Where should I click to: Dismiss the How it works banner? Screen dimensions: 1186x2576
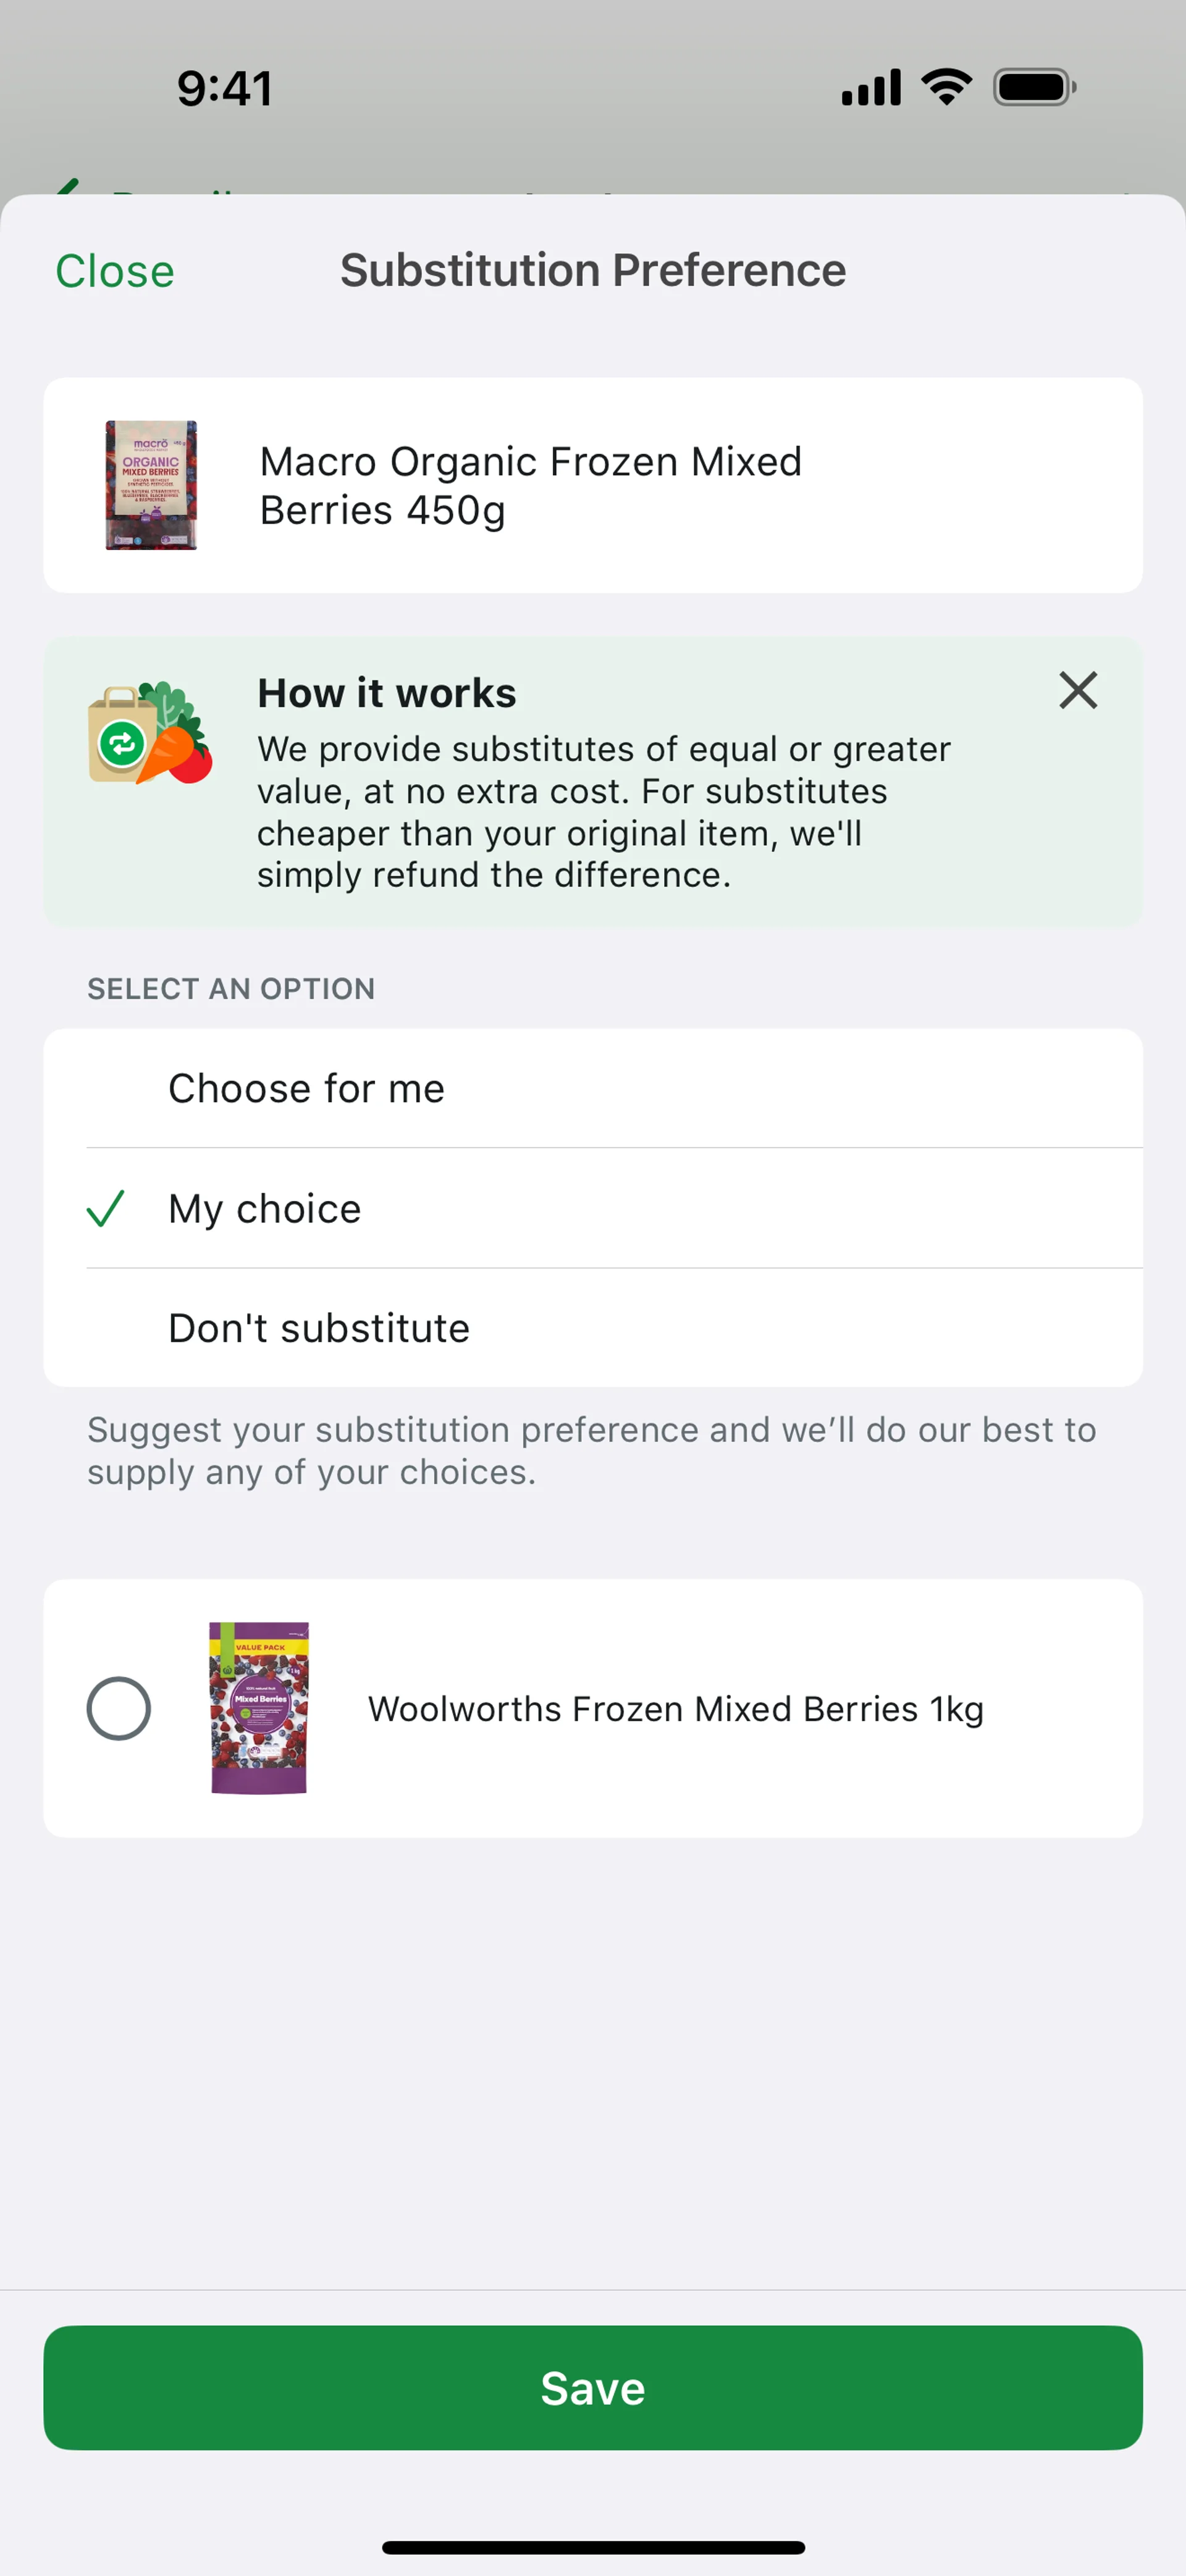click(1077, 690)
